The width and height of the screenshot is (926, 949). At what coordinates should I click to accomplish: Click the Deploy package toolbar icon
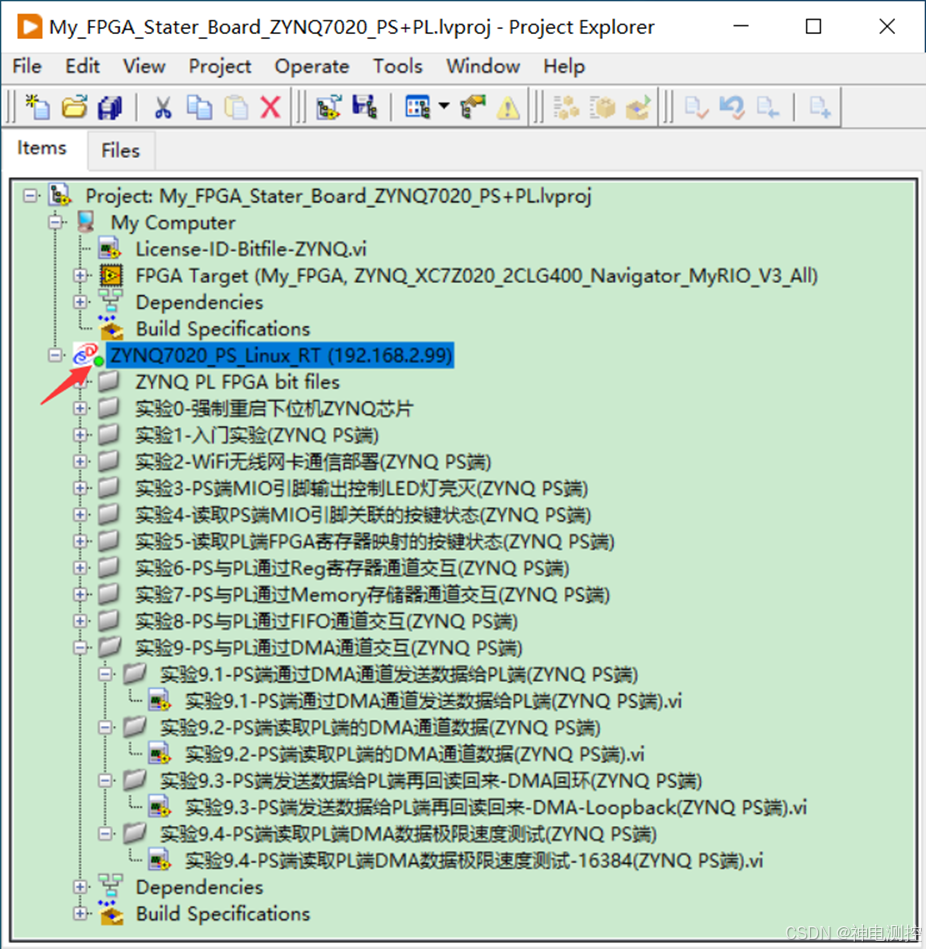(602, 107)
